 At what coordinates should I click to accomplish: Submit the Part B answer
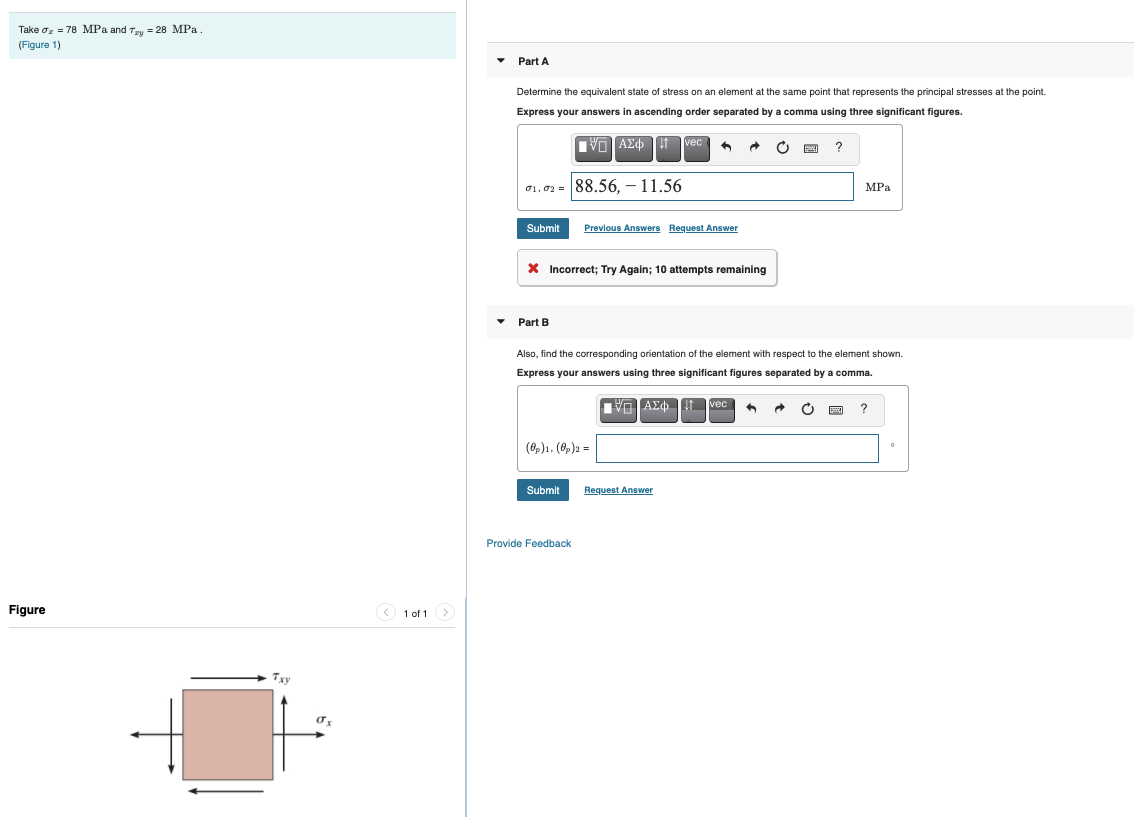tap(542, 490)
